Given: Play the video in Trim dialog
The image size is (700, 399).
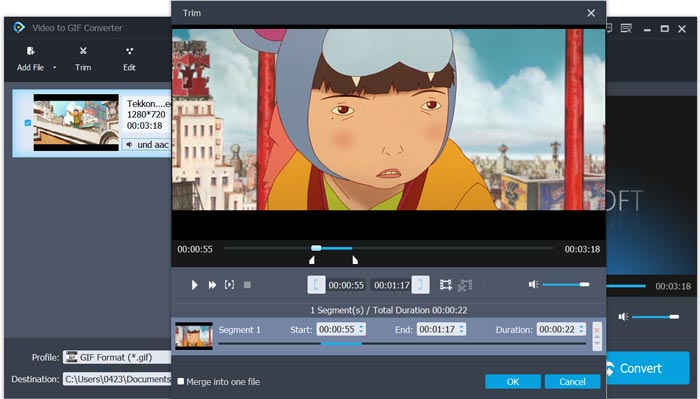Looking at the screenshot, I should (194, 285).
